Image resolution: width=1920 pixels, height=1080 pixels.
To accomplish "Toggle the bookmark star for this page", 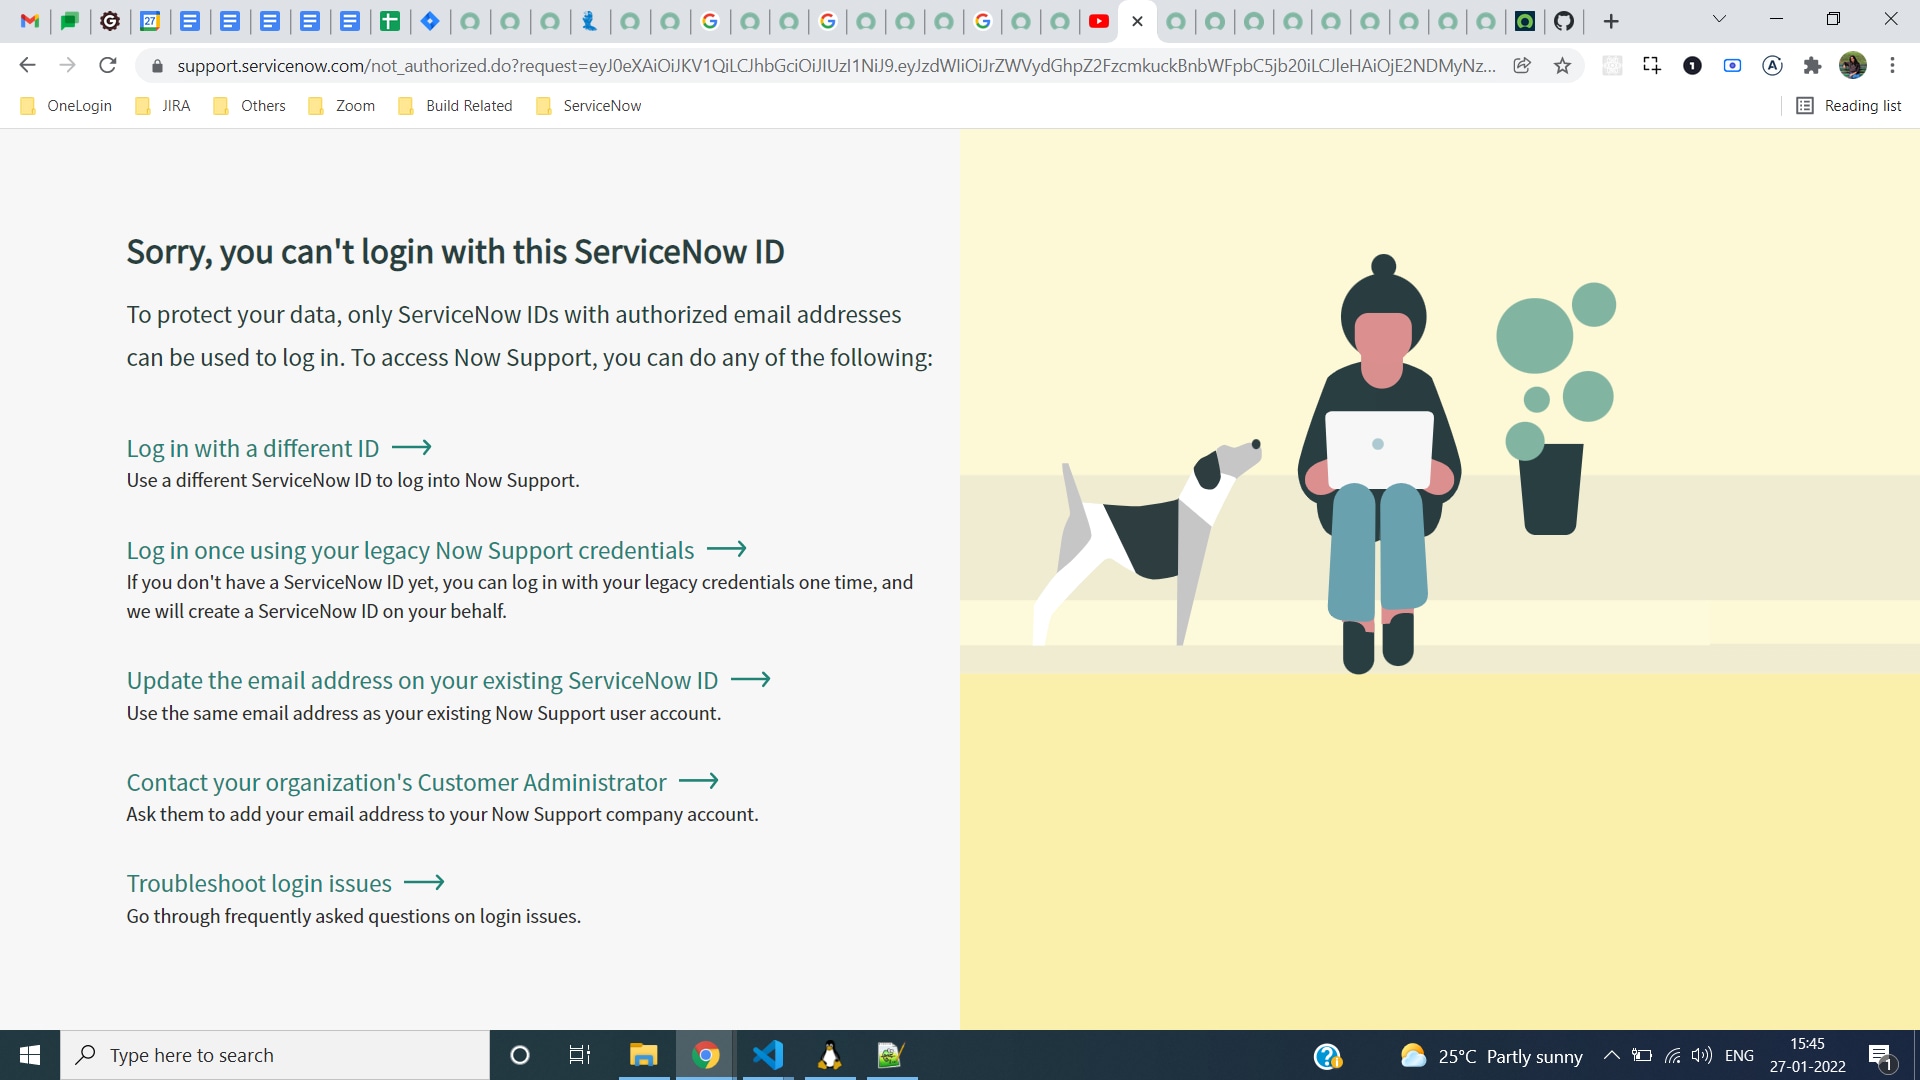I will pyautogui.click(x=1563, y=65).
